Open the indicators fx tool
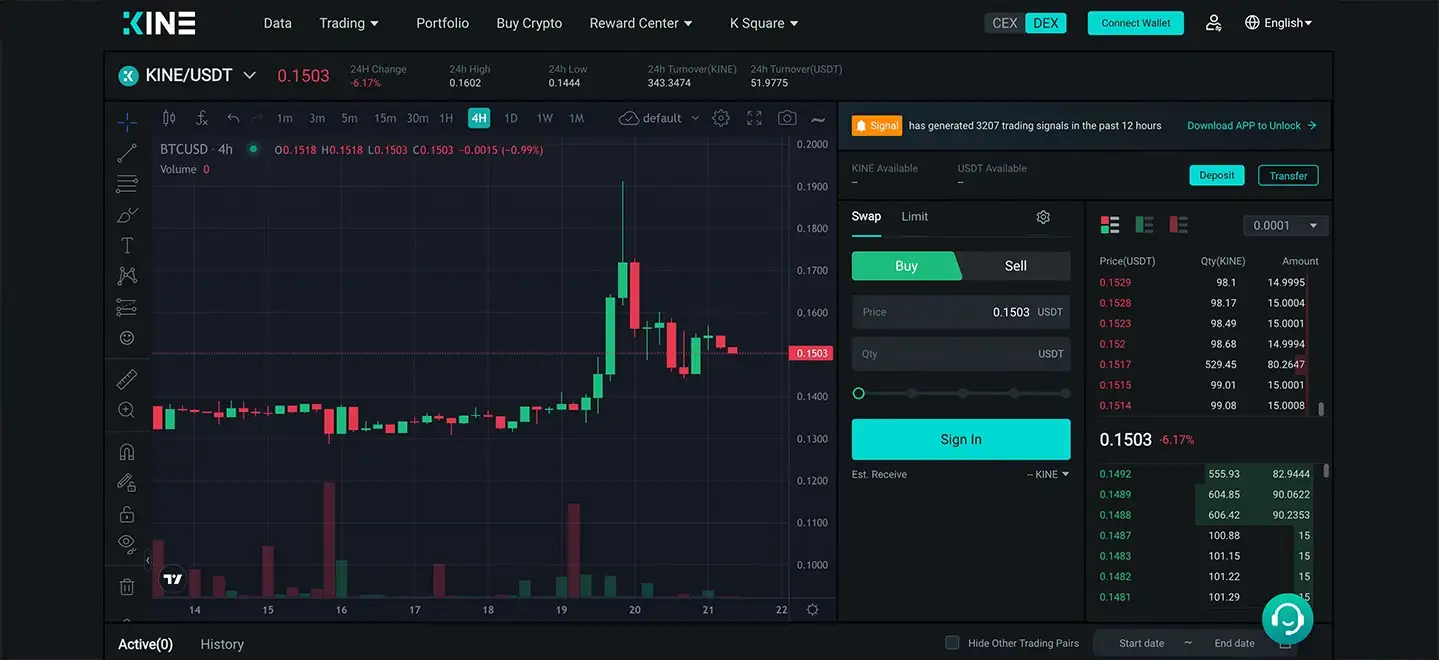This screenshot has width=1439, height=660. (x=201, y=118)
